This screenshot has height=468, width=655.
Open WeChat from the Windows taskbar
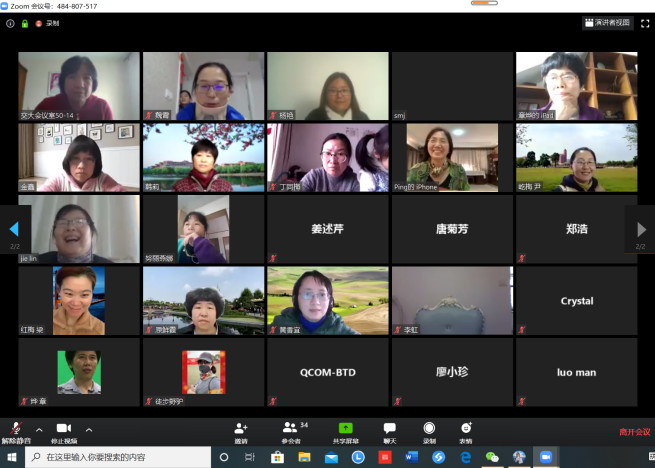click(491, 457)
